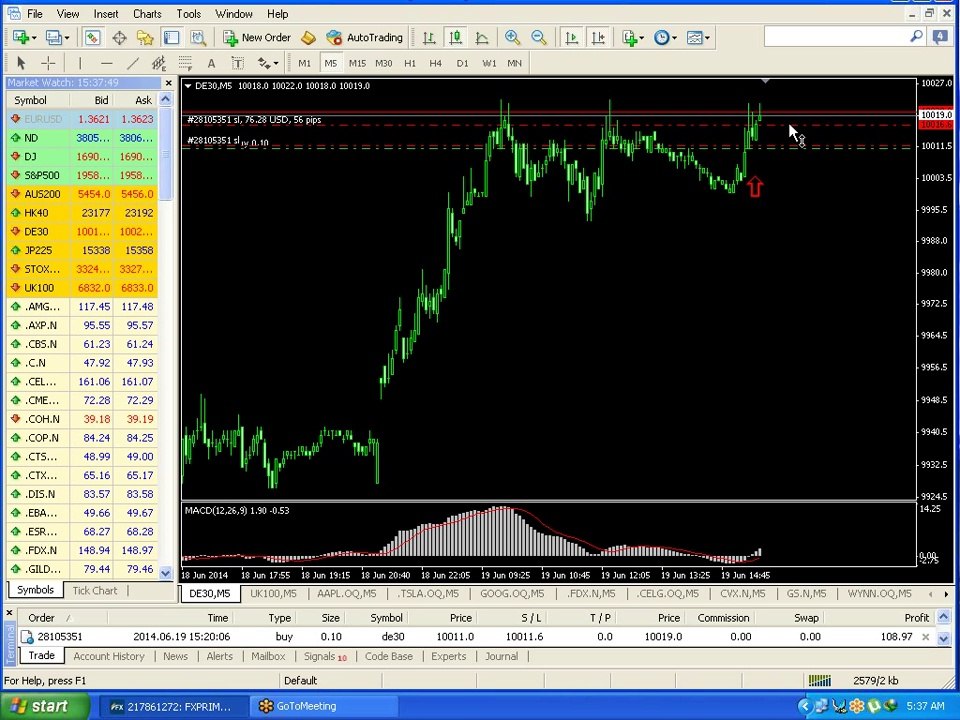Image resolution: width=960 pixels, height=720 pixels.
Task: Select the crosshair tool
Action: [48, 62]
